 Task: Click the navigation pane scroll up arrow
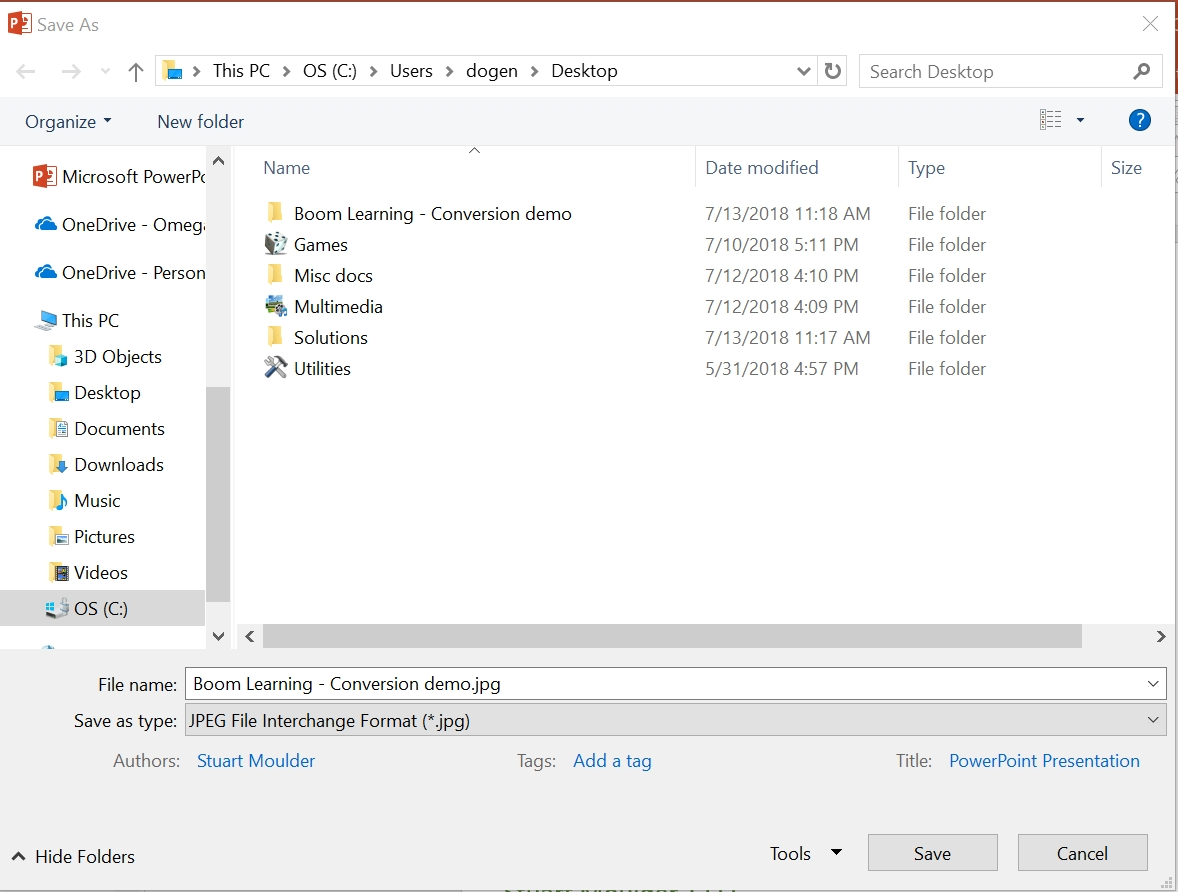coord(219,161)
